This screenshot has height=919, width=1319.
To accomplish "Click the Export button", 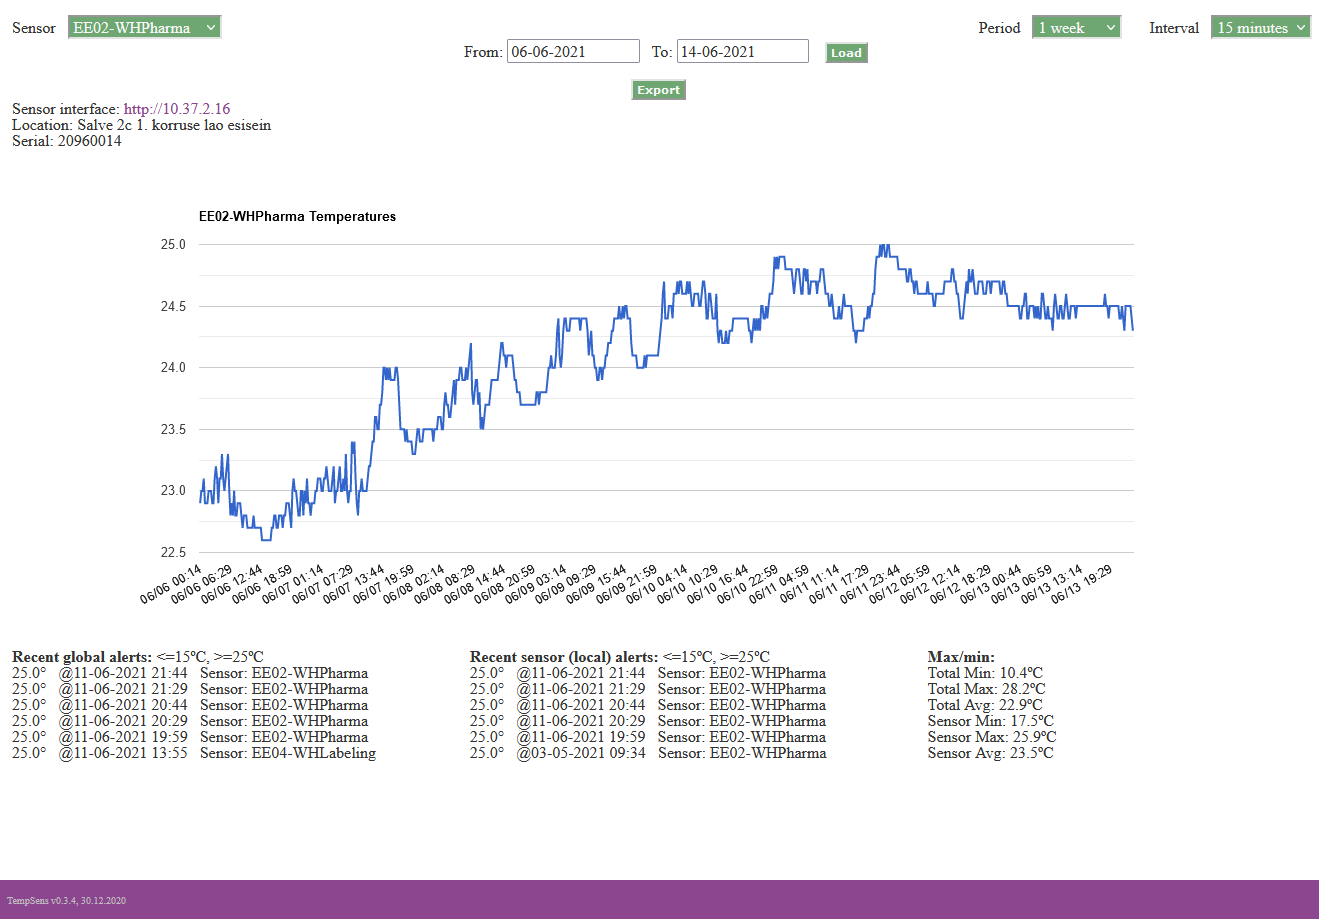I will [x=658, y=90].
